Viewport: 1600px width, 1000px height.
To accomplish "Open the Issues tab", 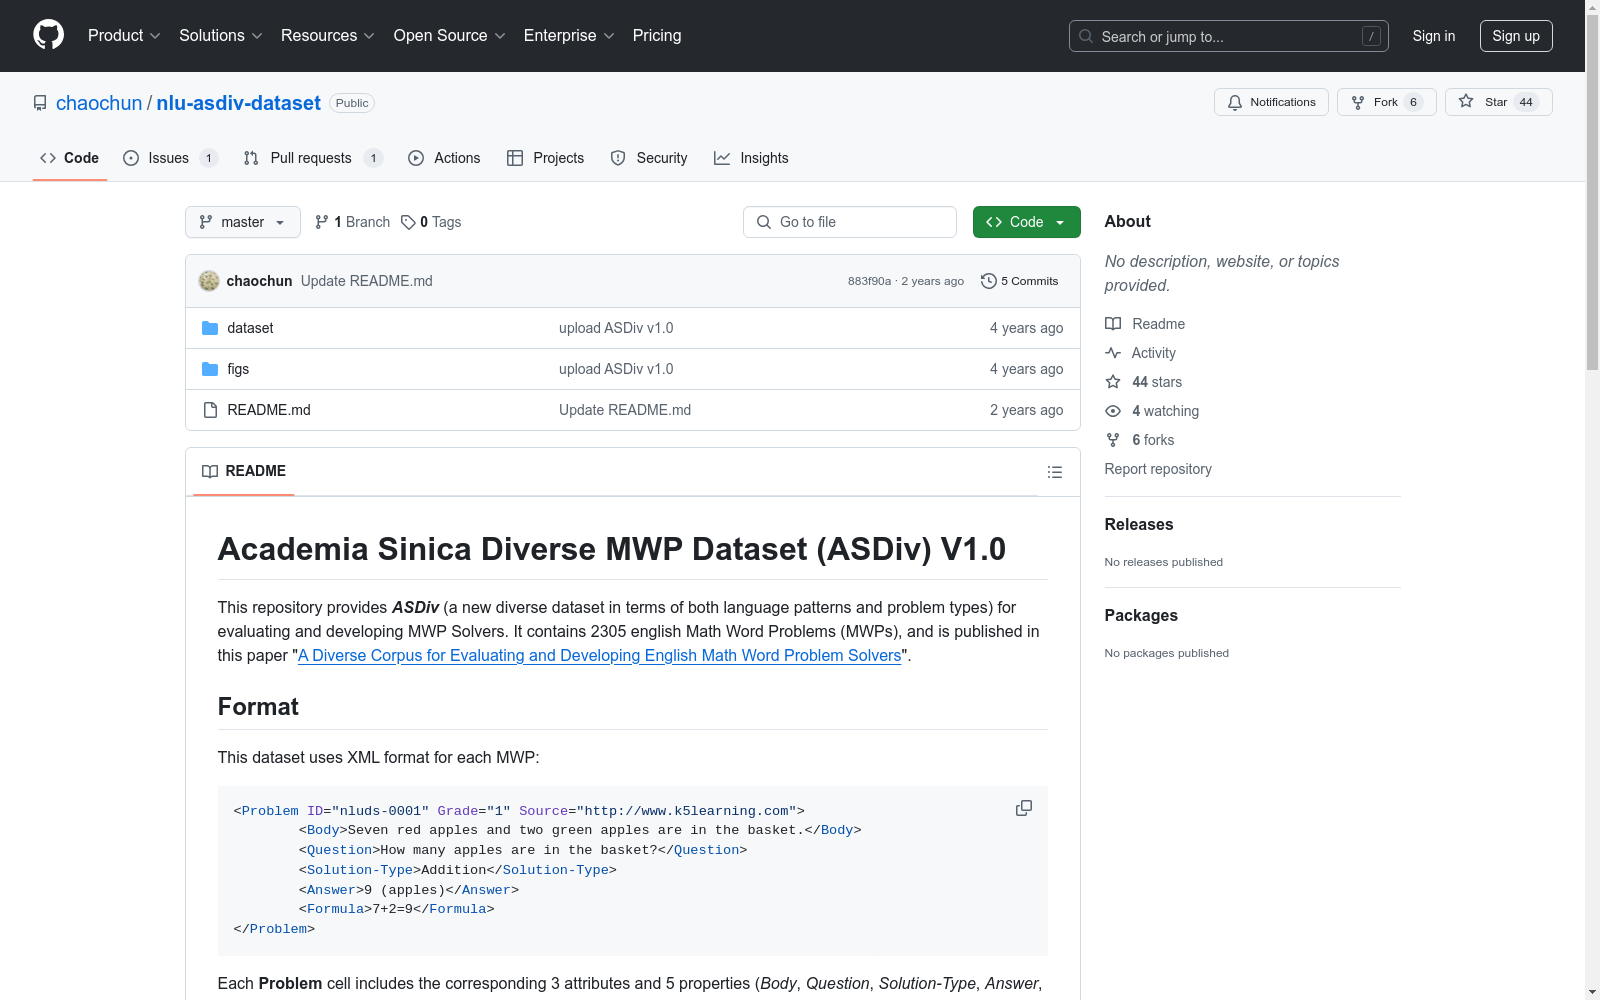I will point(170,158).
